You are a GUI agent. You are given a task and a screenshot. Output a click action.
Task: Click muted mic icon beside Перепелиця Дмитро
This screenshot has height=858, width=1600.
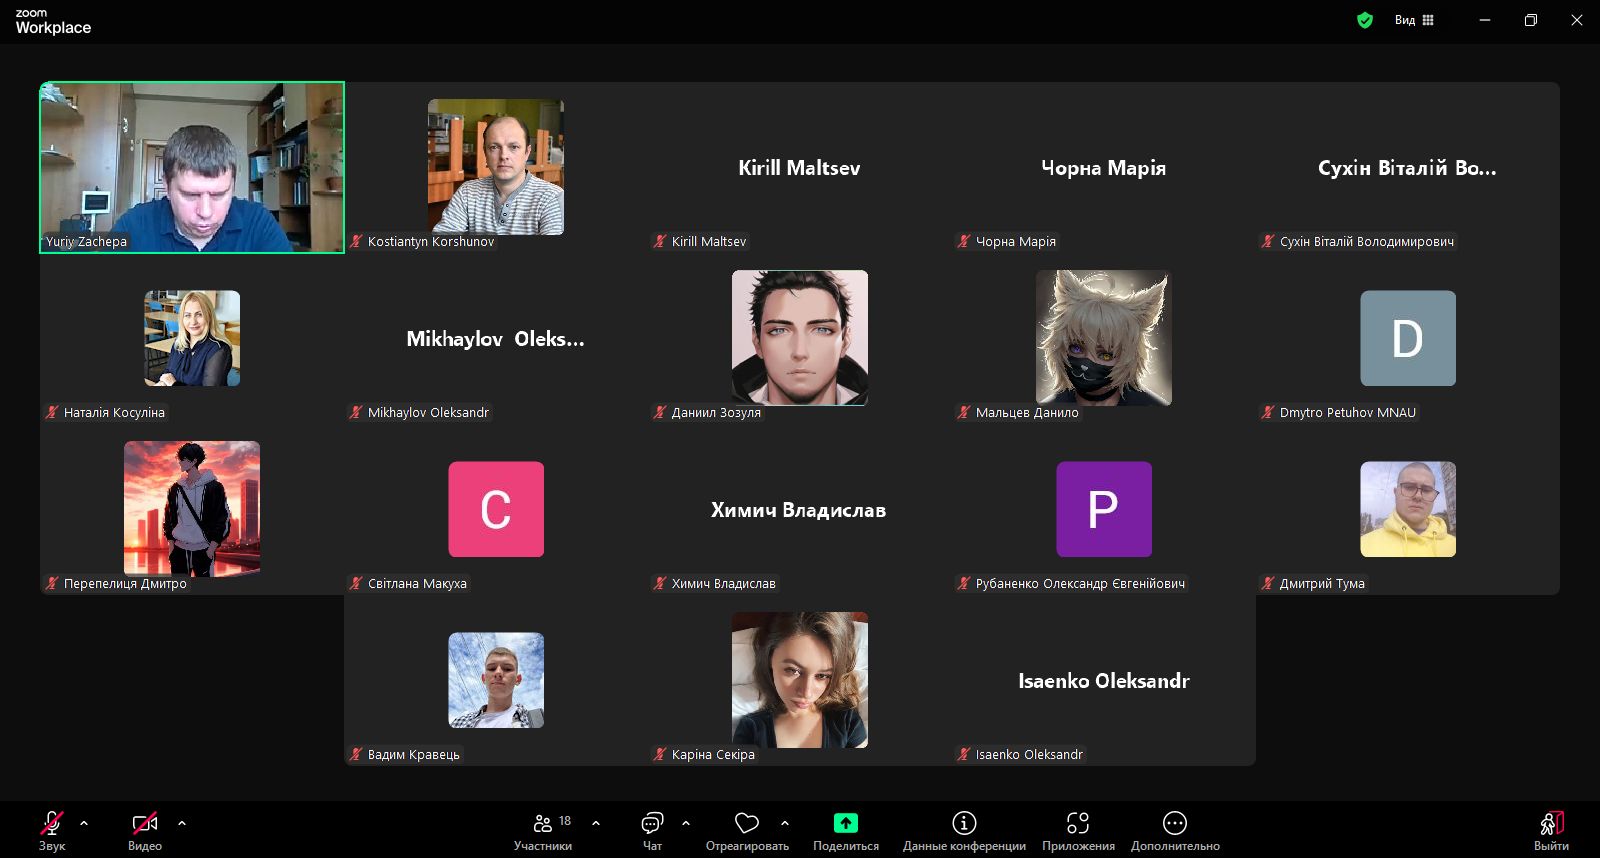click(52, 583)
